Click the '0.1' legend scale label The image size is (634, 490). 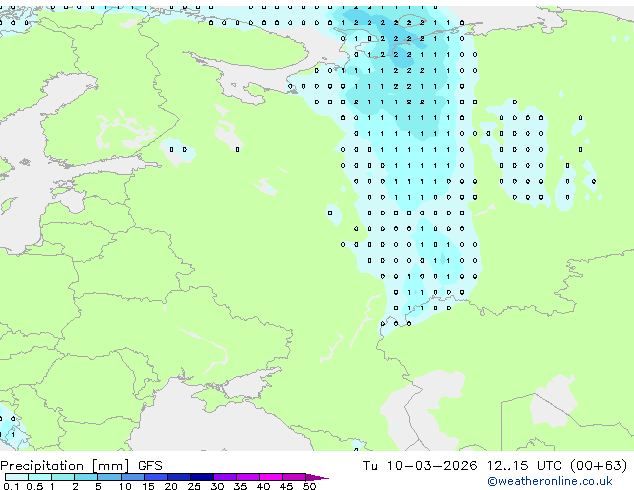tap(11, 486)
